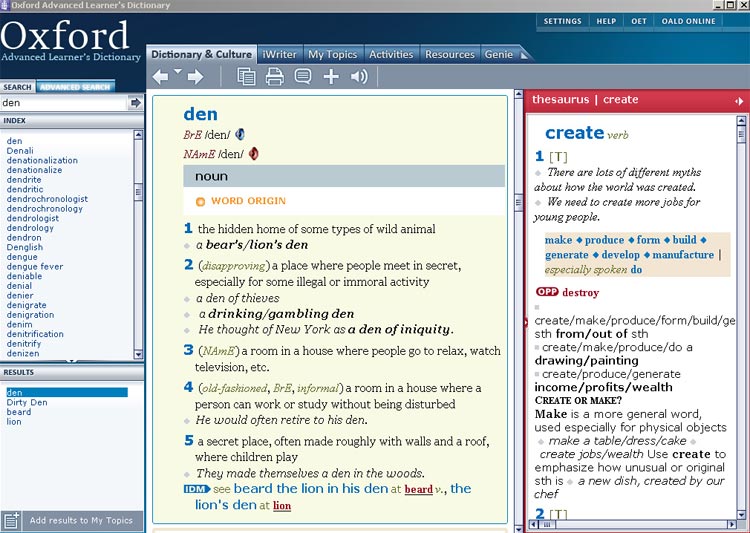
Task: Select Denglish in the index list
Action: click(25, 247)
